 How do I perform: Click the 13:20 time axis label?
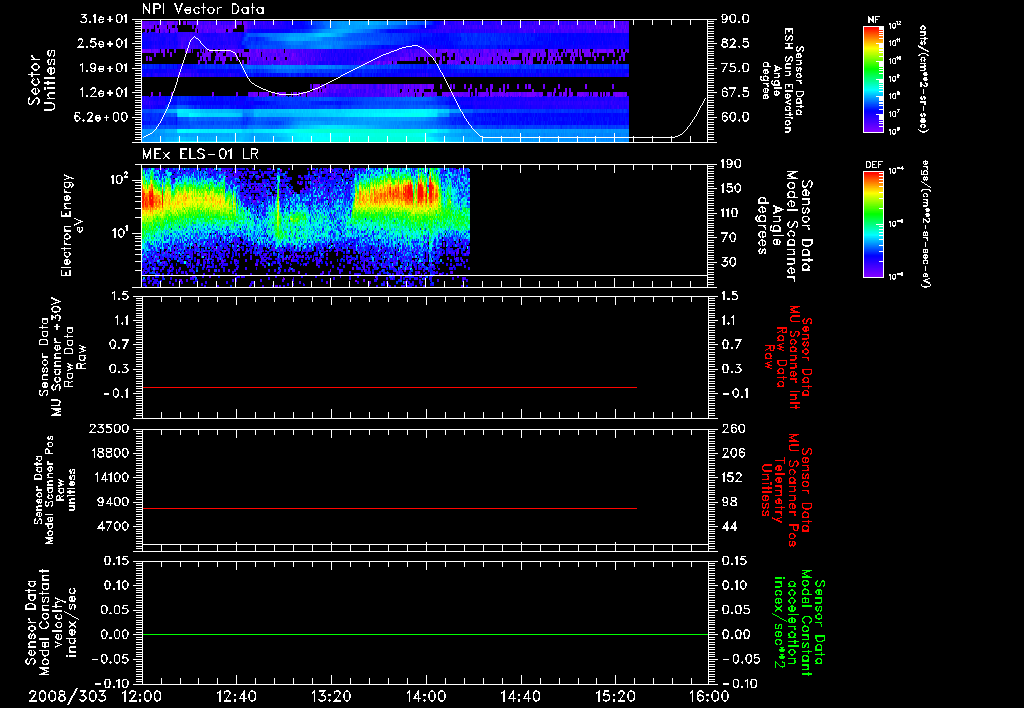[x=331, y=696]
